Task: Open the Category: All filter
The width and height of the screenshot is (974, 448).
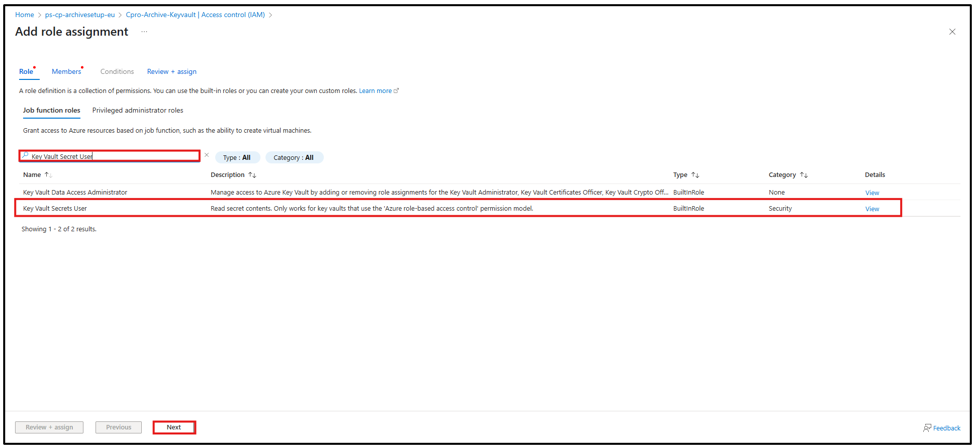Action: coord(293,158)
